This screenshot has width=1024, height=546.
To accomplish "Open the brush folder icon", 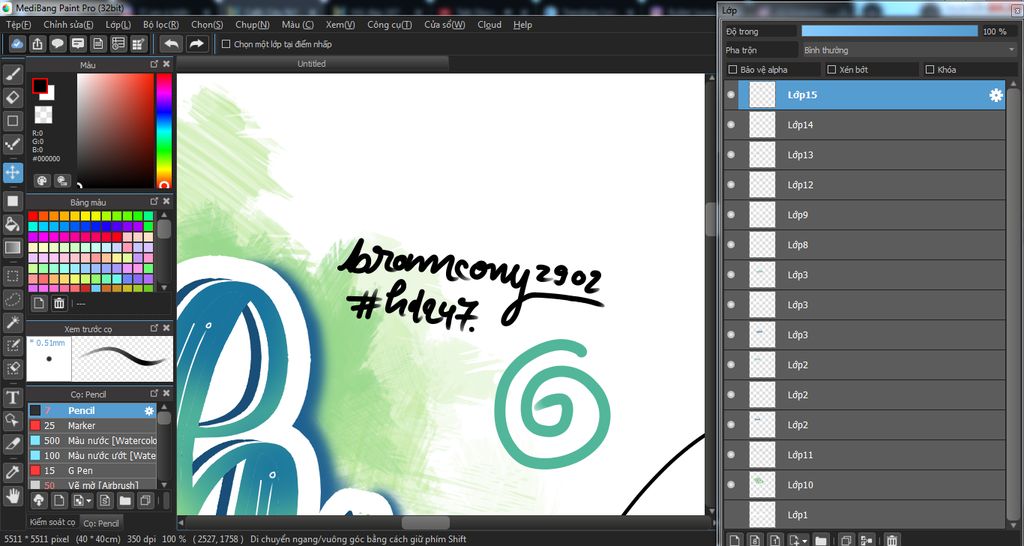I will tap(125, 501).
